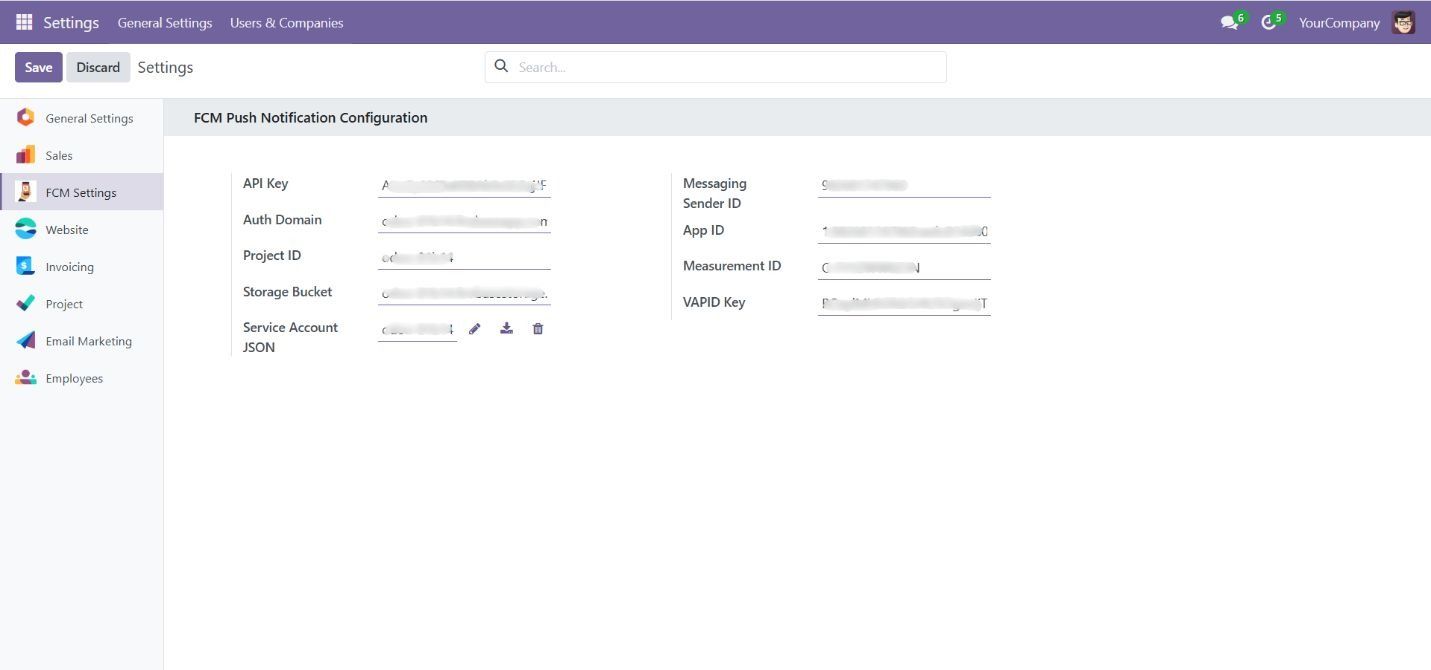The image size is (1431, 670).
Task: Select the General Settings sidebar entry
Action: [88, 118]
